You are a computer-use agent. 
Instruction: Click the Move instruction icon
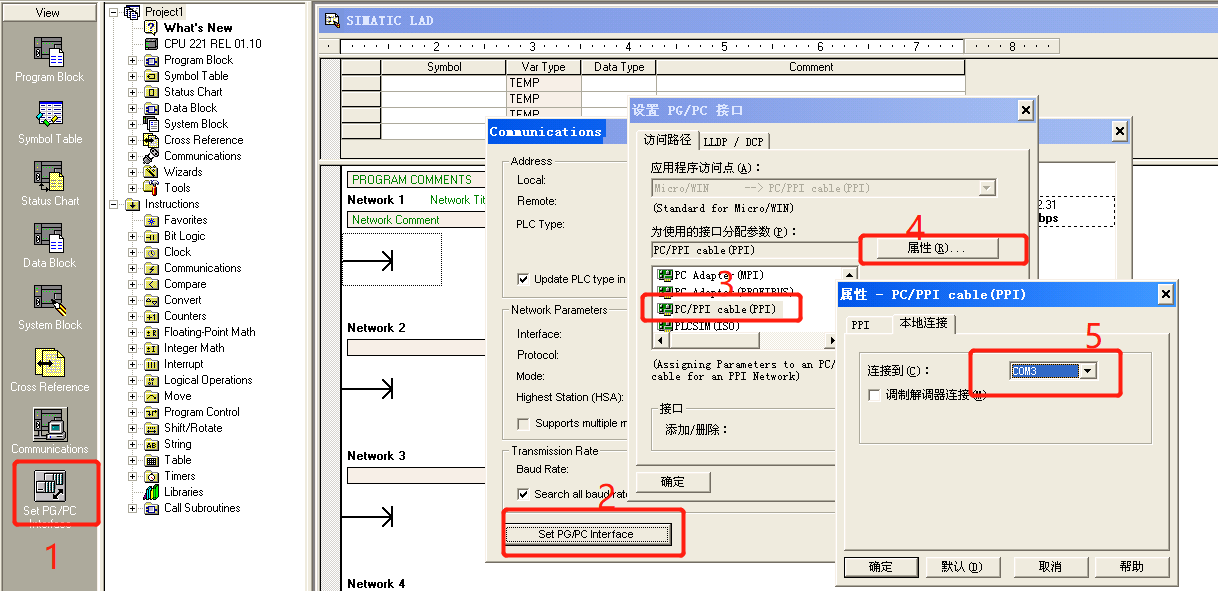point(151,396)
